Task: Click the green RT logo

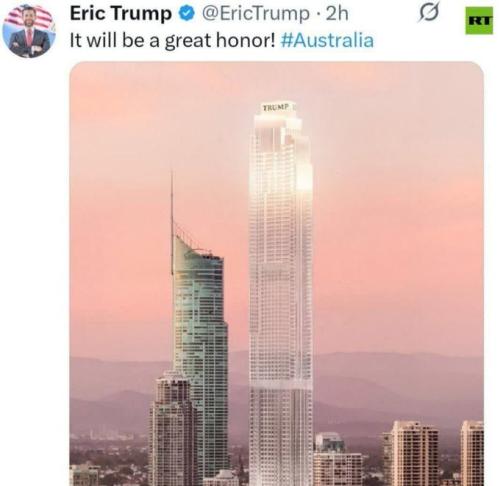Action: (x=479, y=21)
